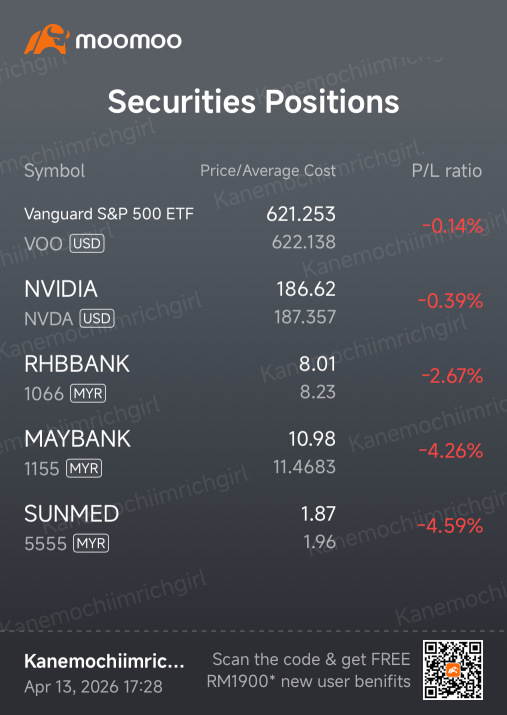Open the MAYBANK position row
The height and width of the screenshot is (715, 507).
pos(254,452)
